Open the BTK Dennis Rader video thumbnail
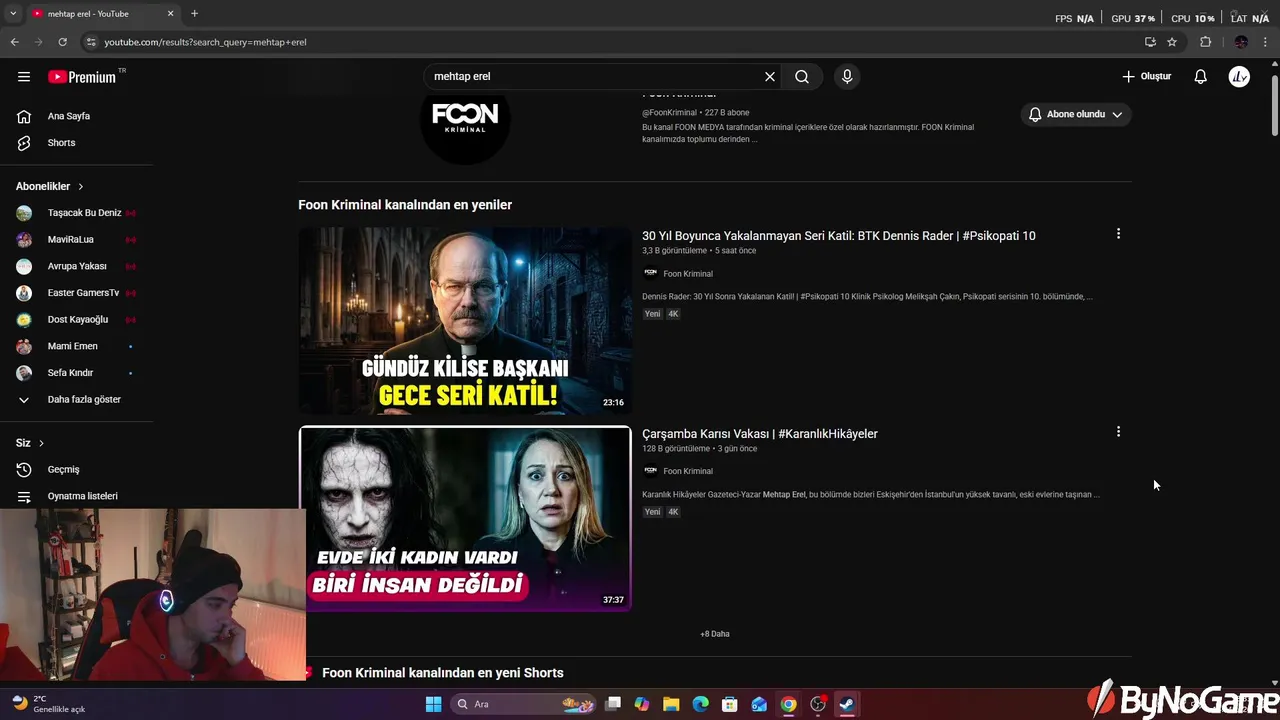 pos(465,321)
